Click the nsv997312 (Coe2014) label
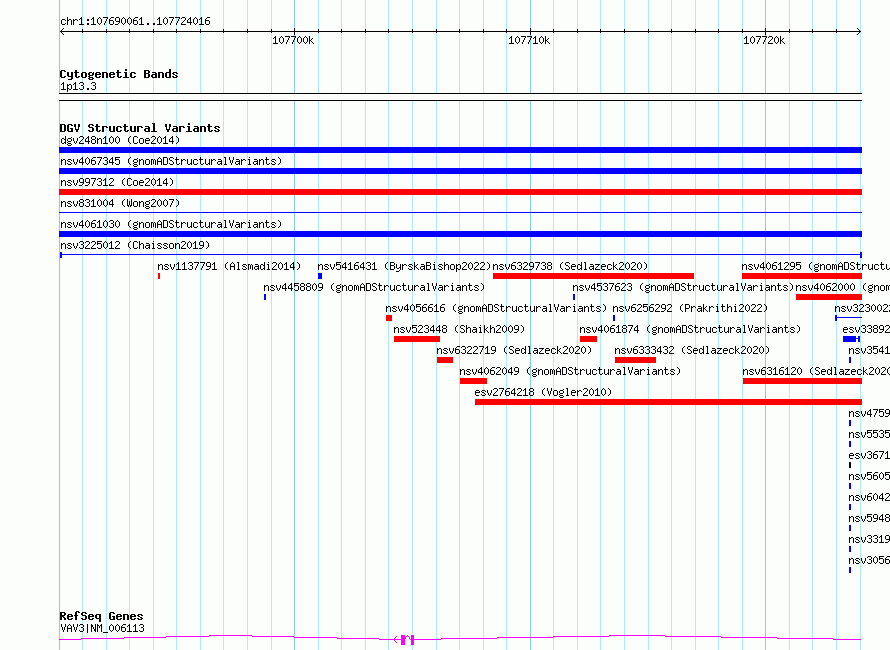 (117, 182)
